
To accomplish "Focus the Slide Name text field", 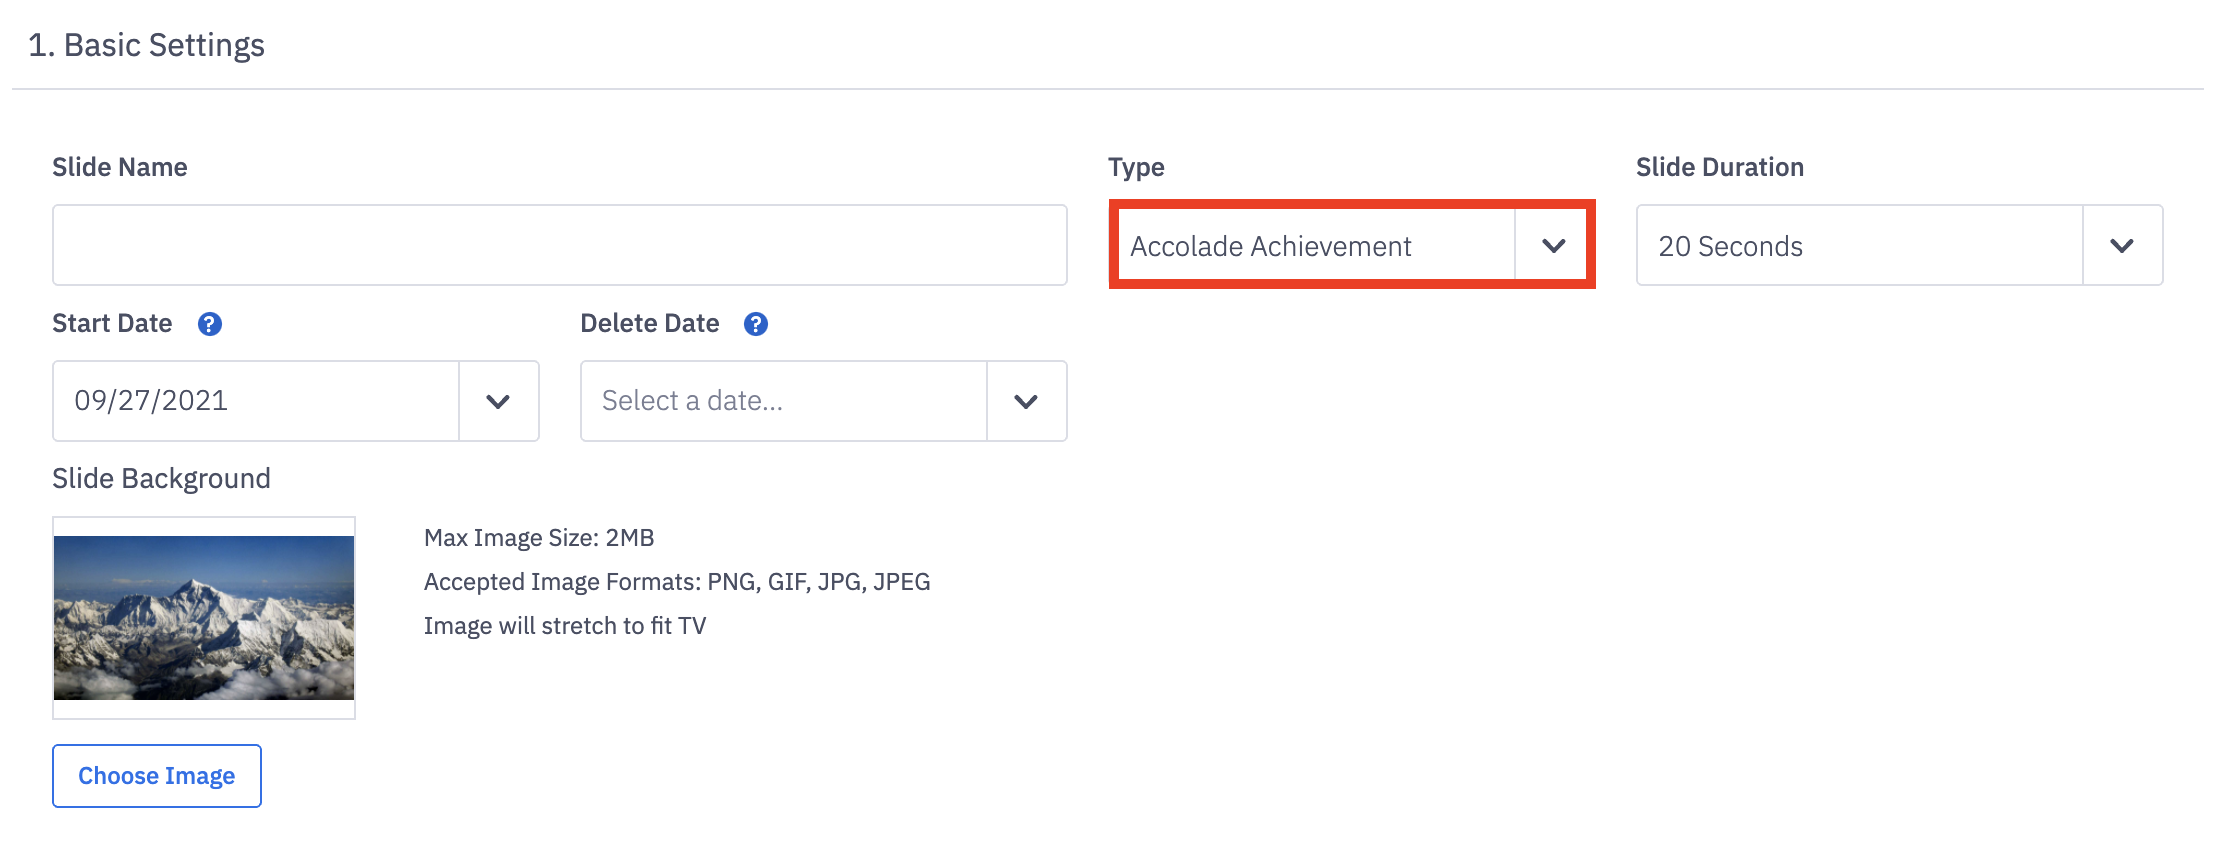I will (559, 246).
